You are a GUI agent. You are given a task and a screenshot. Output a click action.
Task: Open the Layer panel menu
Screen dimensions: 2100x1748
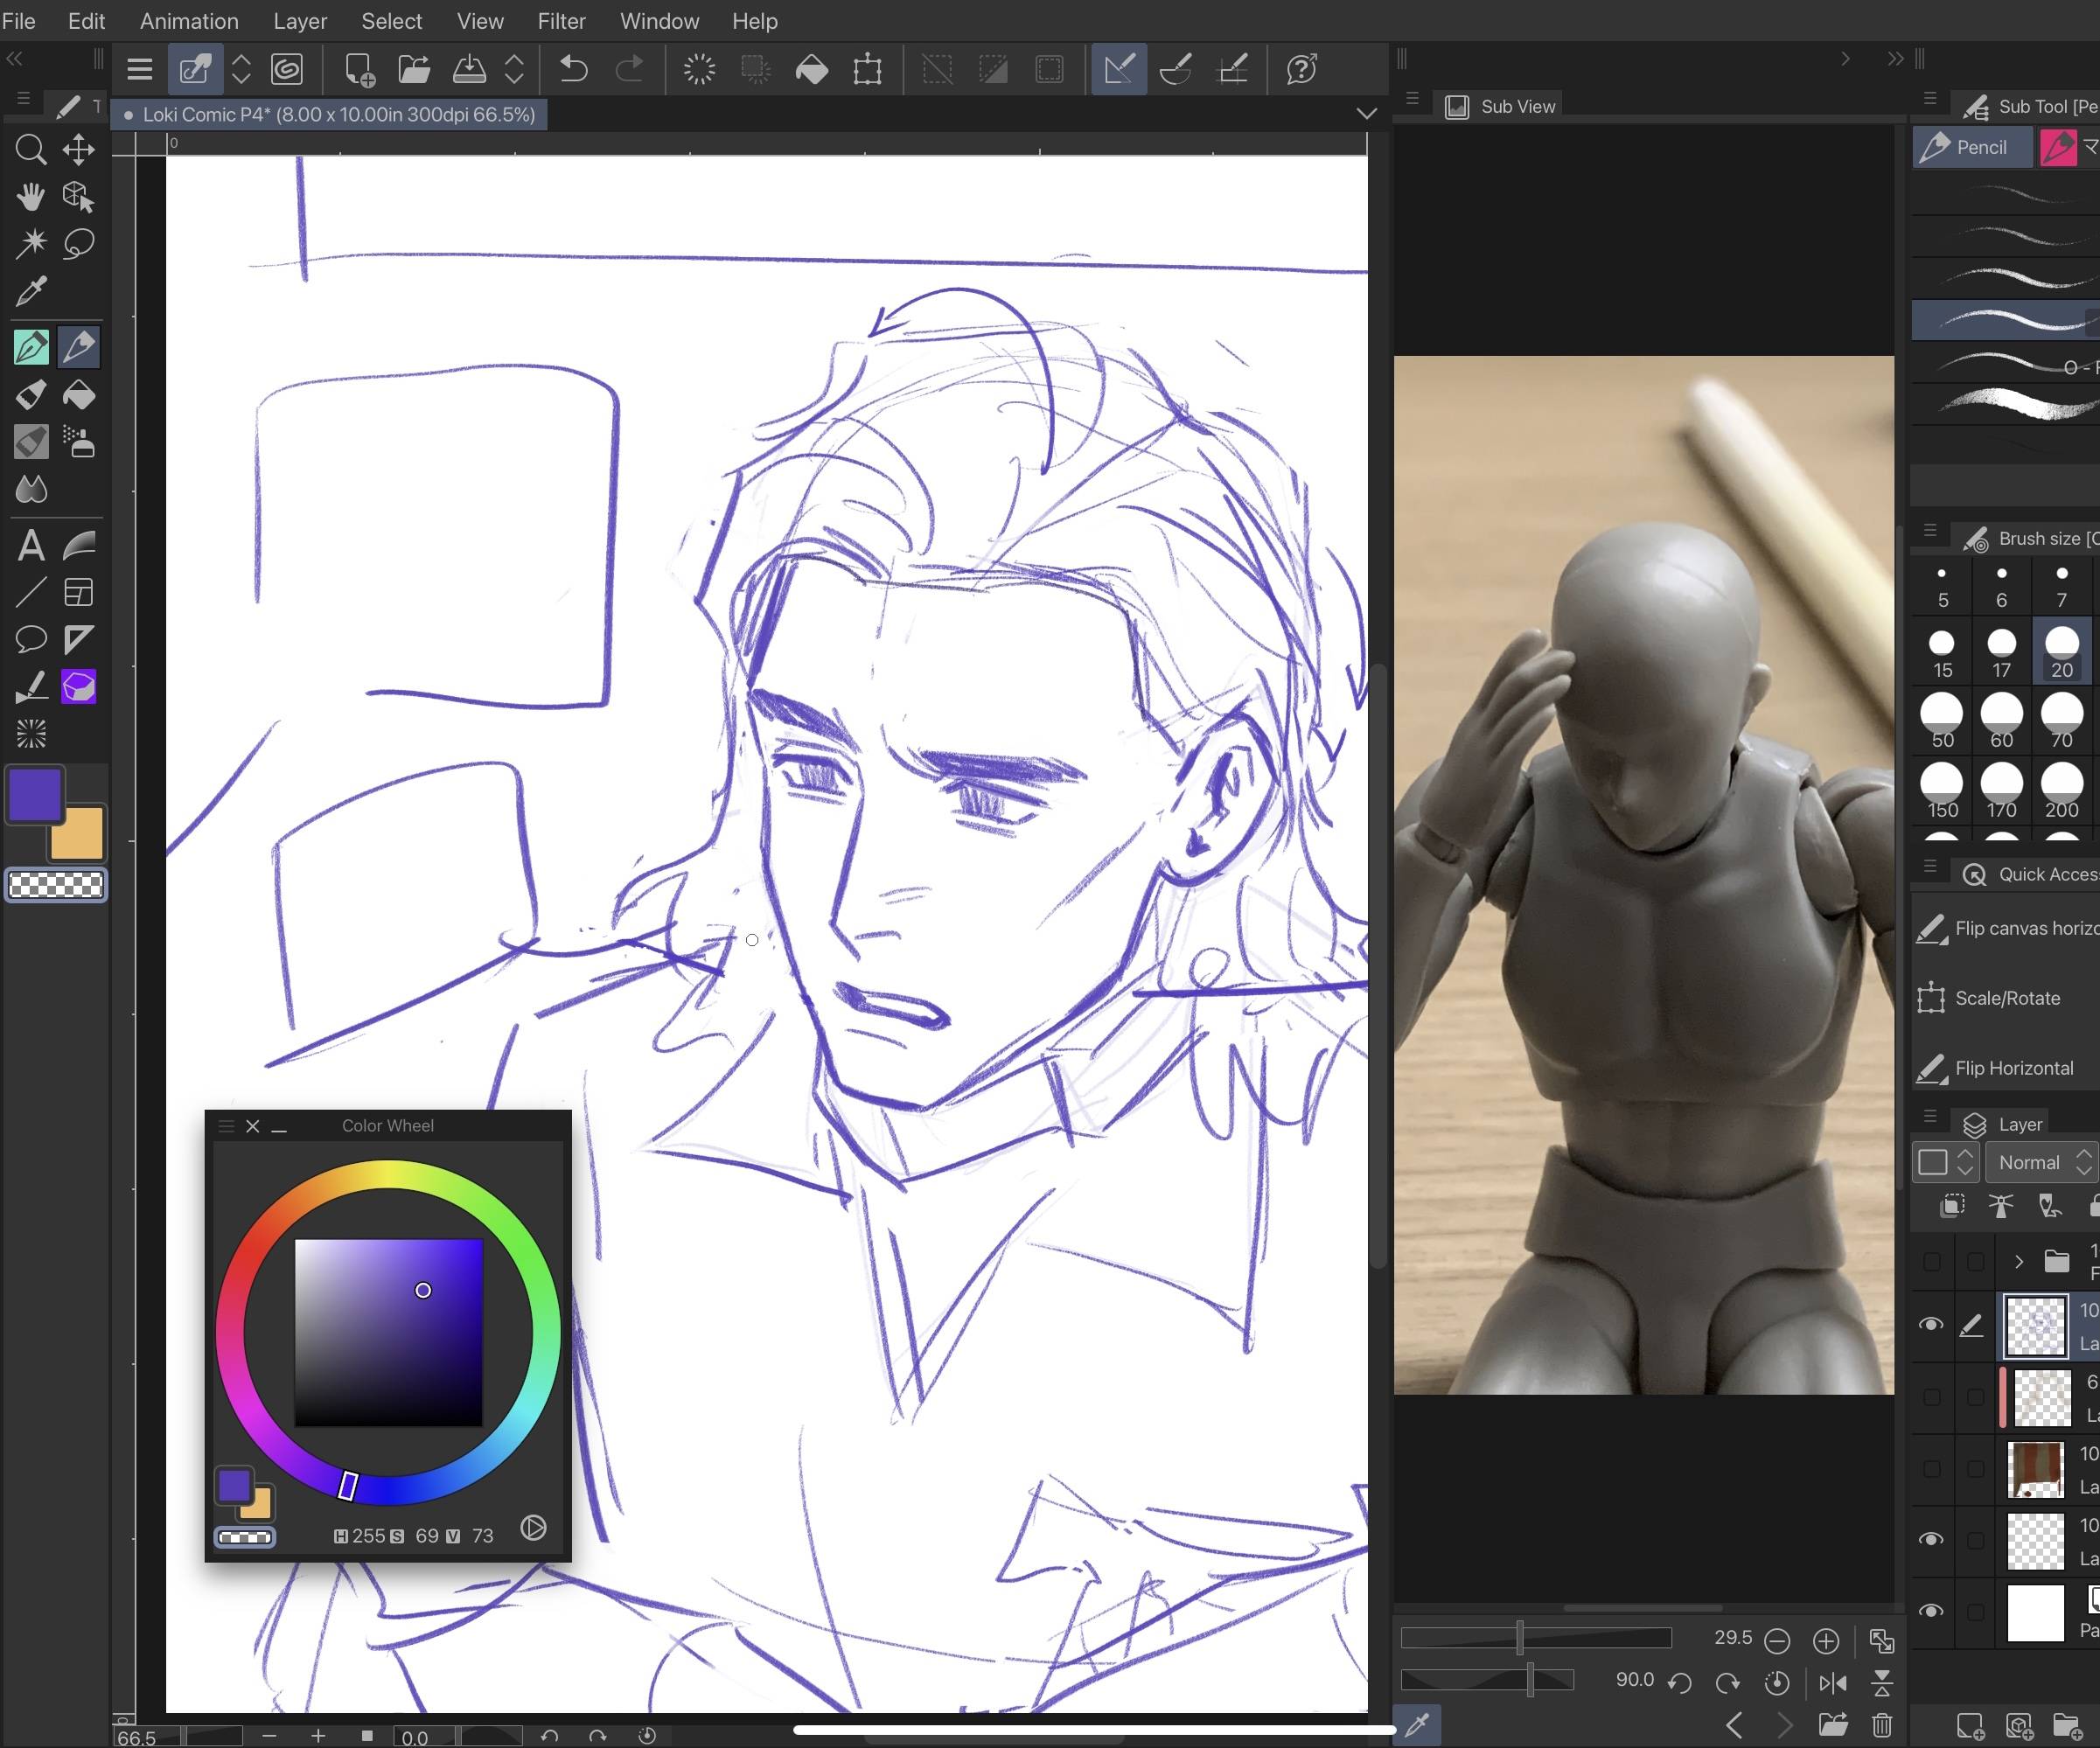coord(1930,1115)
